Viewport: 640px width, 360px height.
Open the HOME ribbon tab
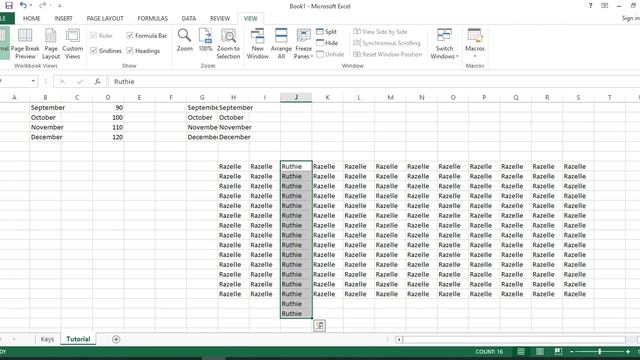31,18
